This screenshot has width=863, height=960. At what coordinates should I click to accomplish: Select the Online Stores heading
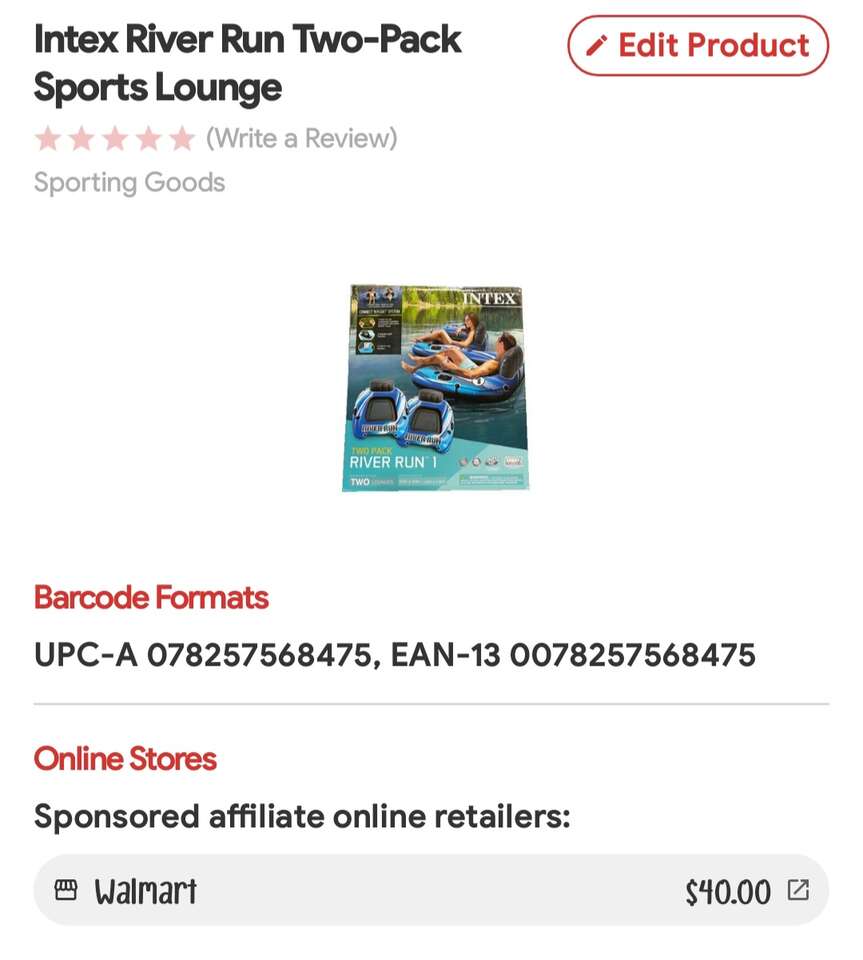point(125,759)
